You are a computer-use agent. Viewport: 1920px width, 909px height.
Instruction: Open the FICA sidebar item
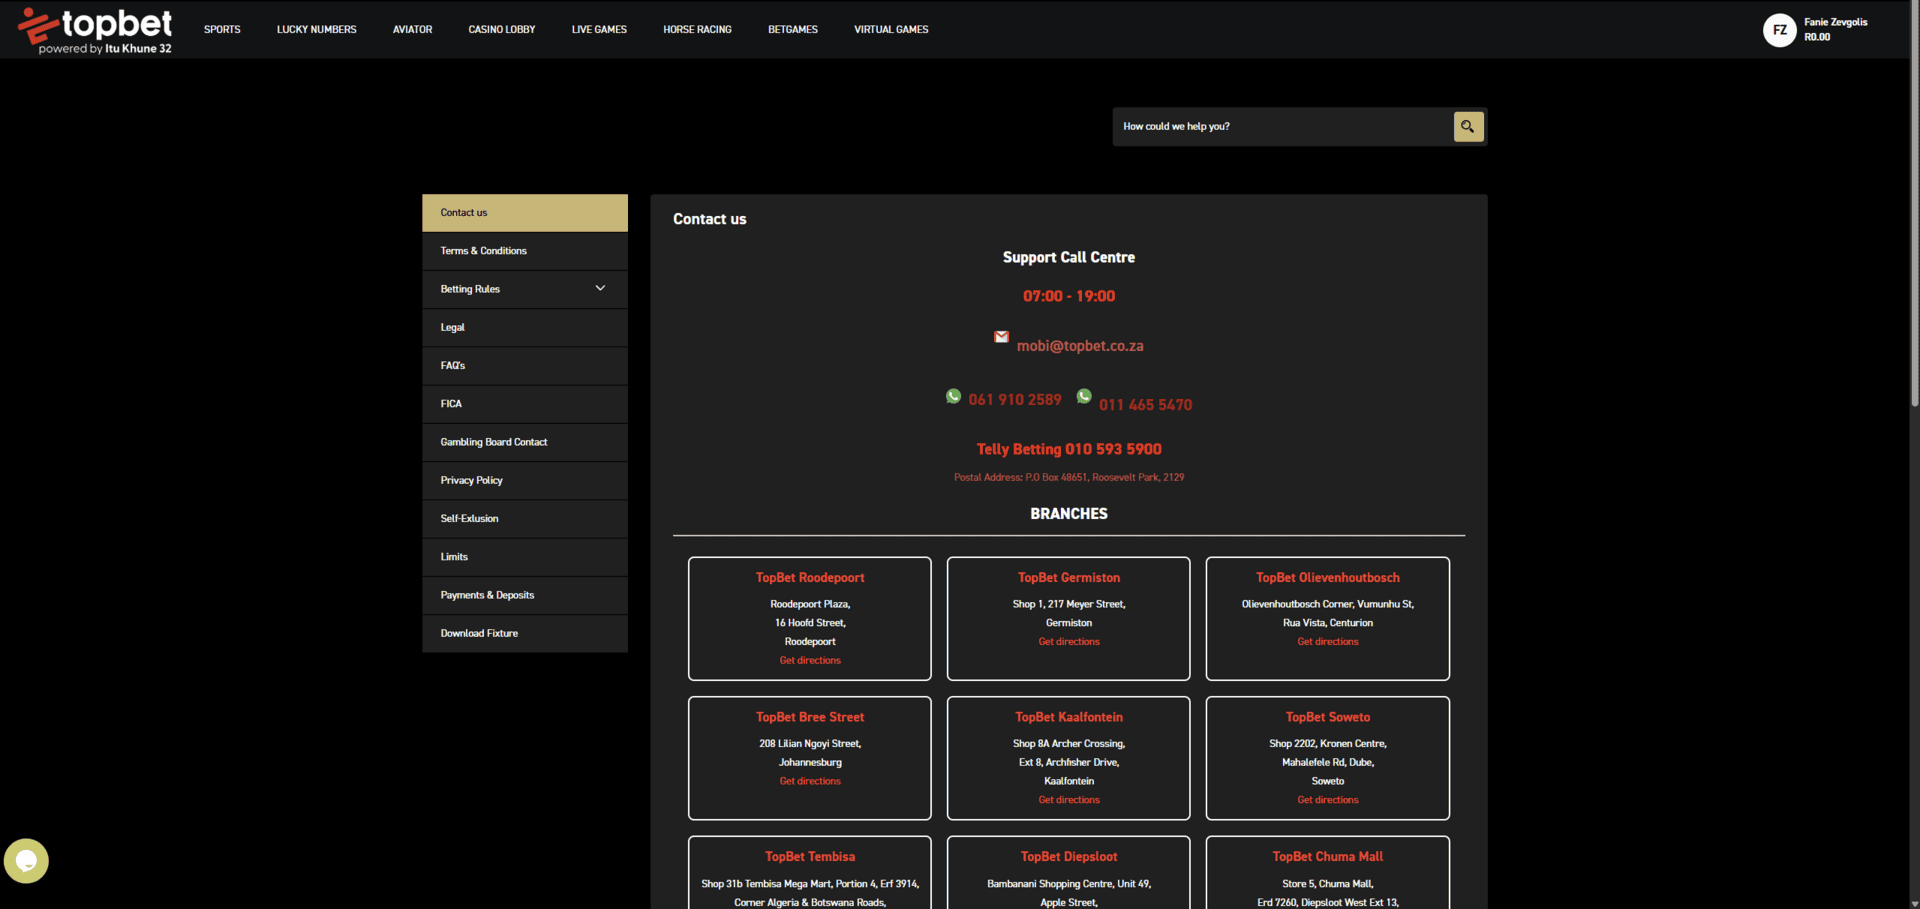(x=525, y=404)
